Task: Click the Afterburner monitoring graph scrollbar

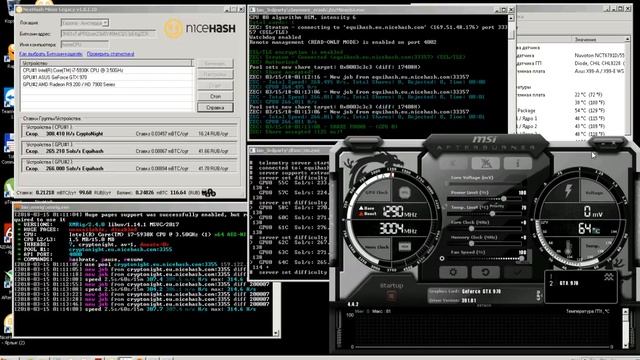Action: point(625,329)
